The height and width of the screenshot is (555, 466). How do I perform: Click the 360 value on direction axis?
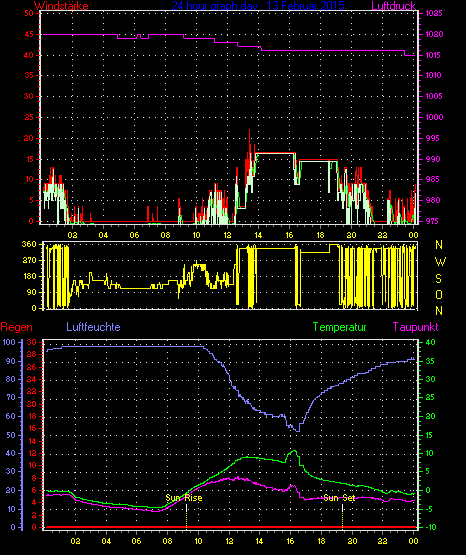[29, 244]
